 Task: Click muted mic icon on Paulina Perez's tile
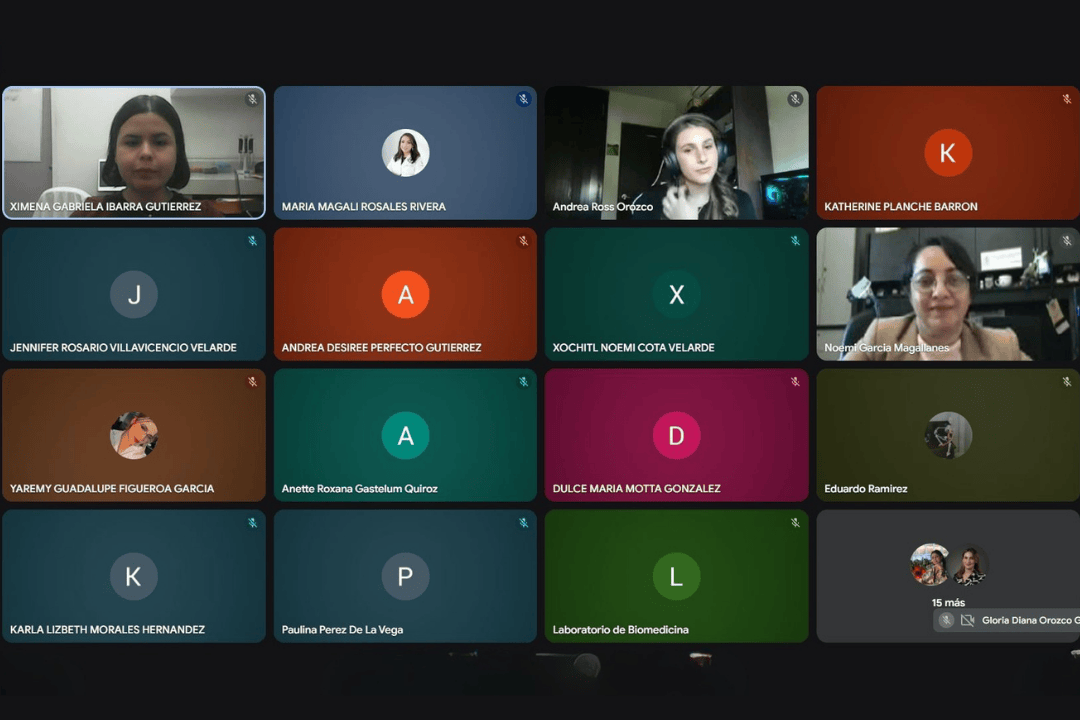(x=523, y=522)
